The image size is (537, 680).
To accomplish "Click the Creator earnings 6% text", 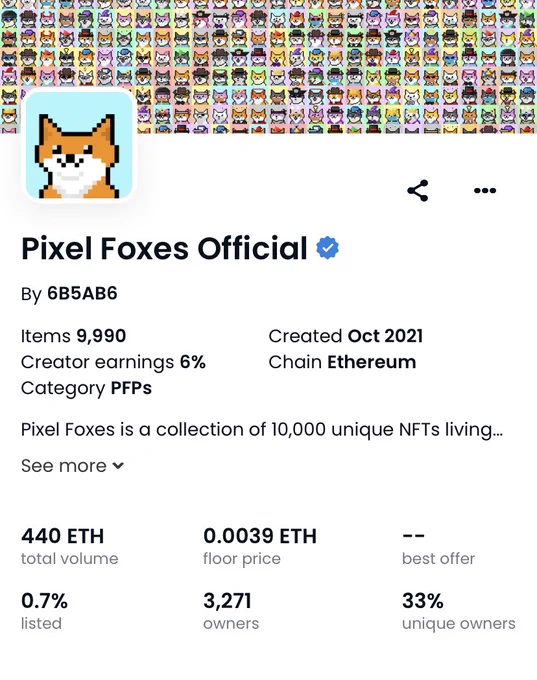I will (113, 362).
